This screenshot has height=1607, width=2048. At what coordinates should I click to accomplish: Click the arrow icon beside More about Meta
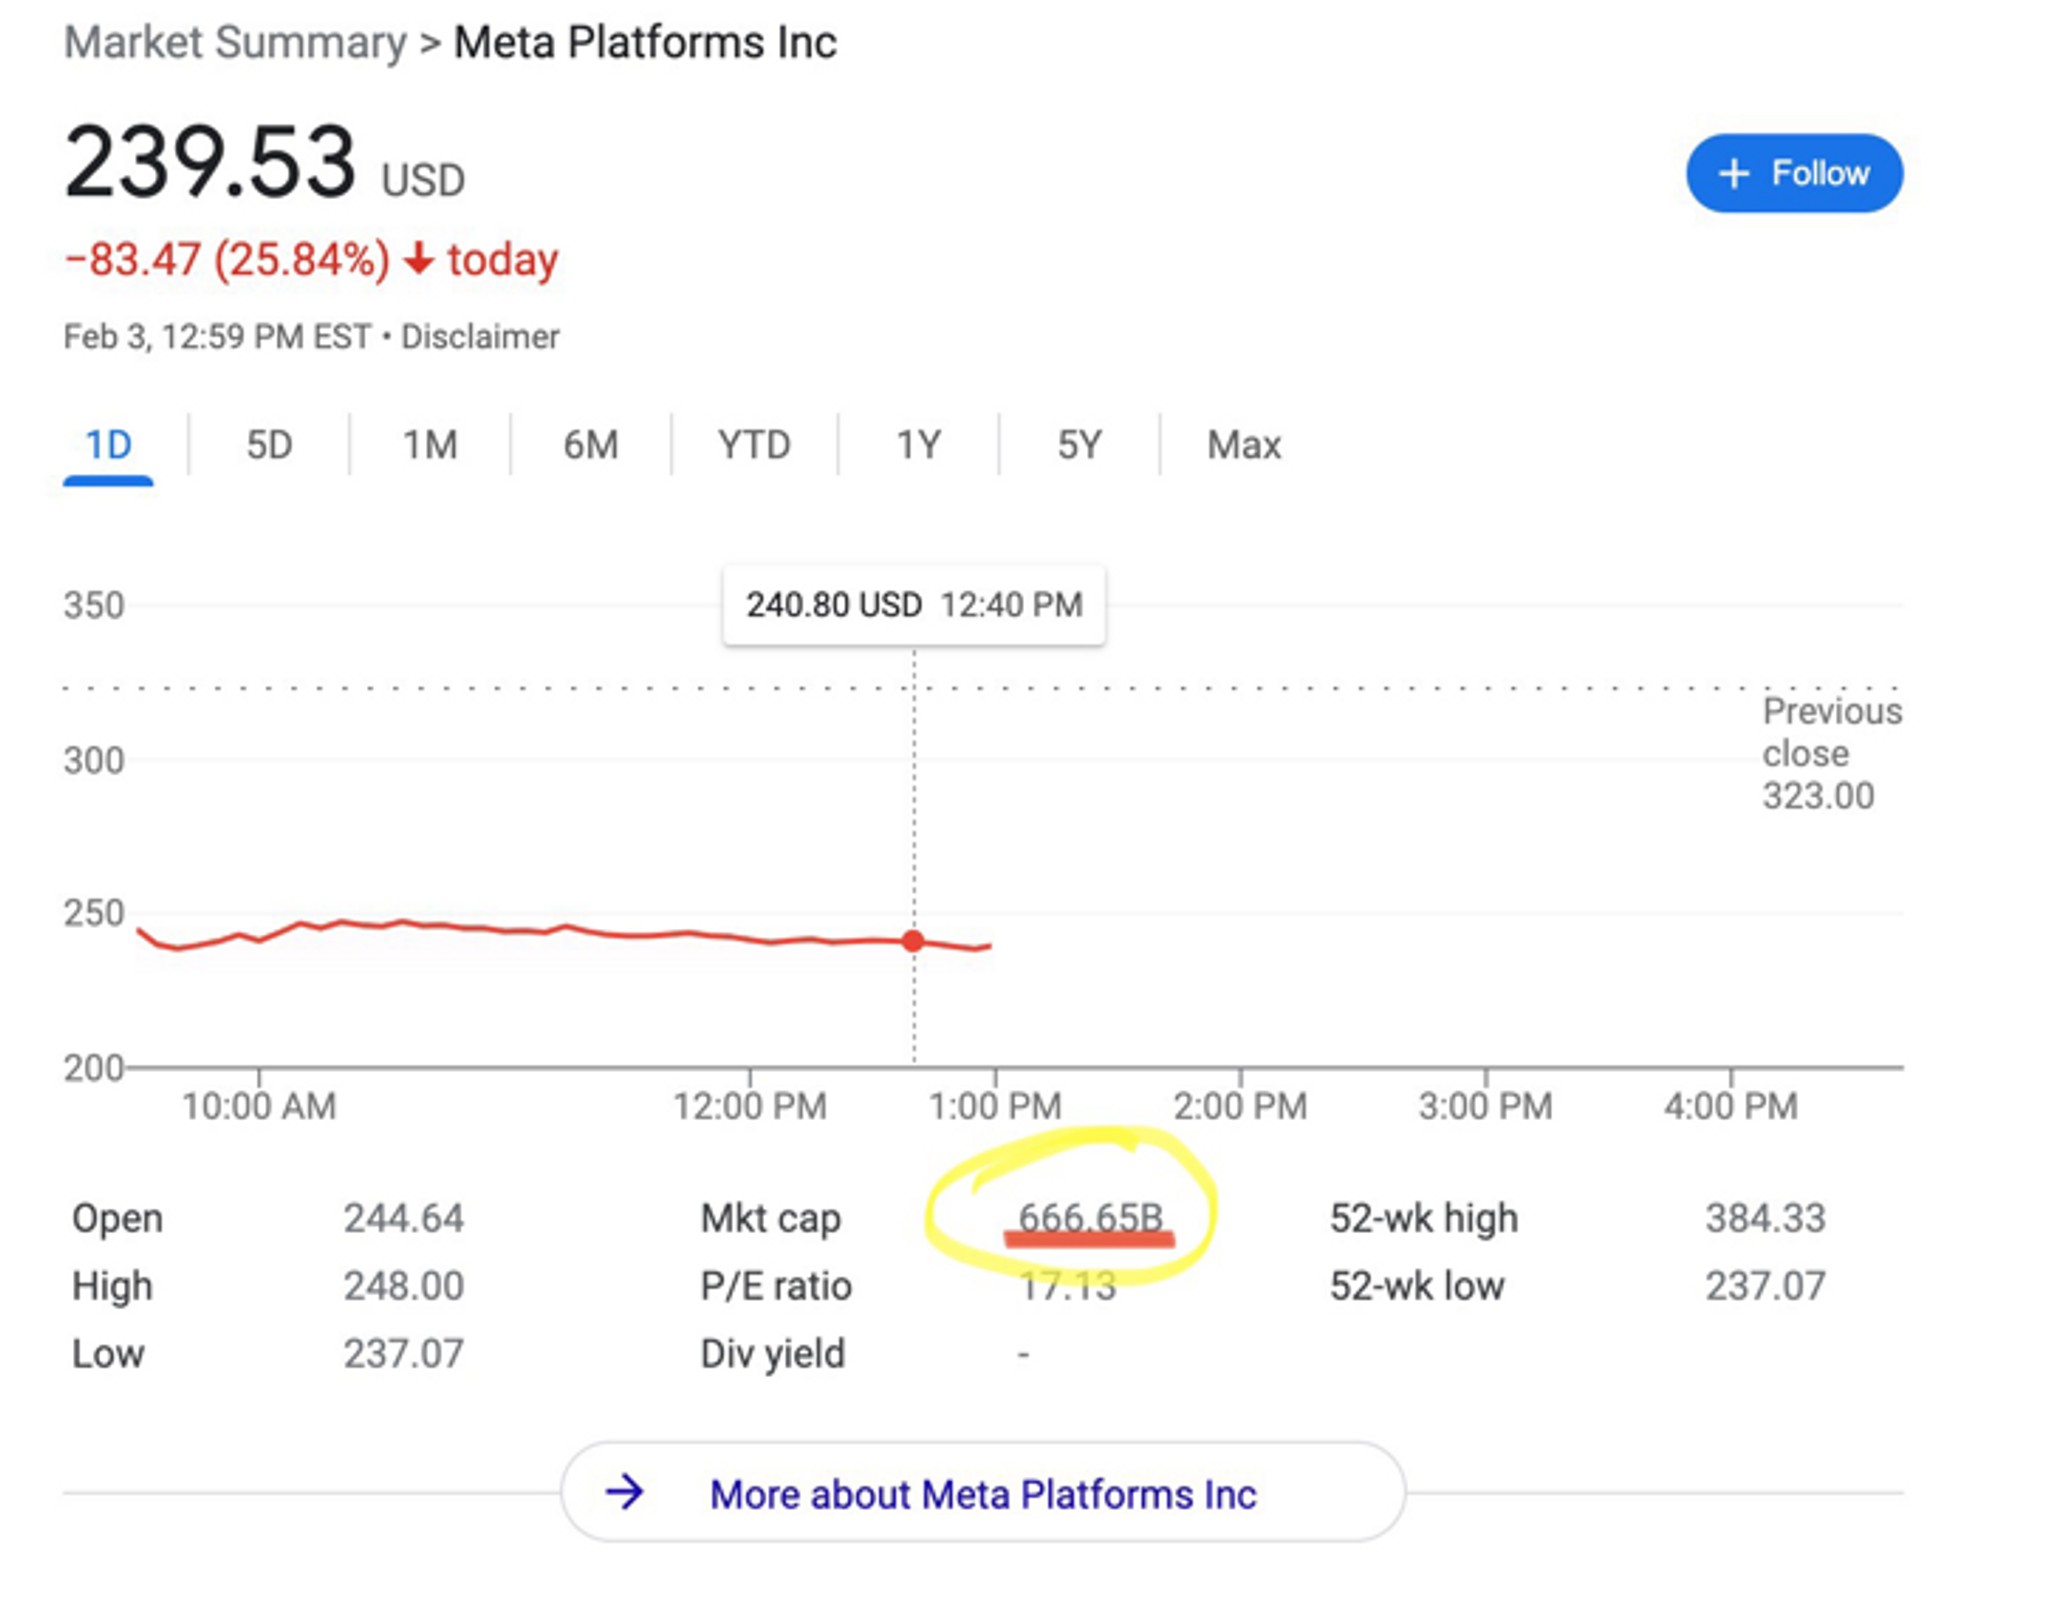click(x=625, y=1492)
